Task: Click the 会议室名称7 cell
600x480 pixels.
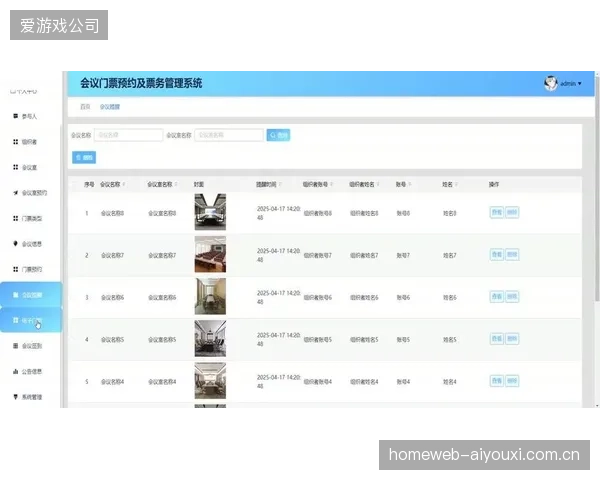Action: pyautogui.click(x=162, y=255)
